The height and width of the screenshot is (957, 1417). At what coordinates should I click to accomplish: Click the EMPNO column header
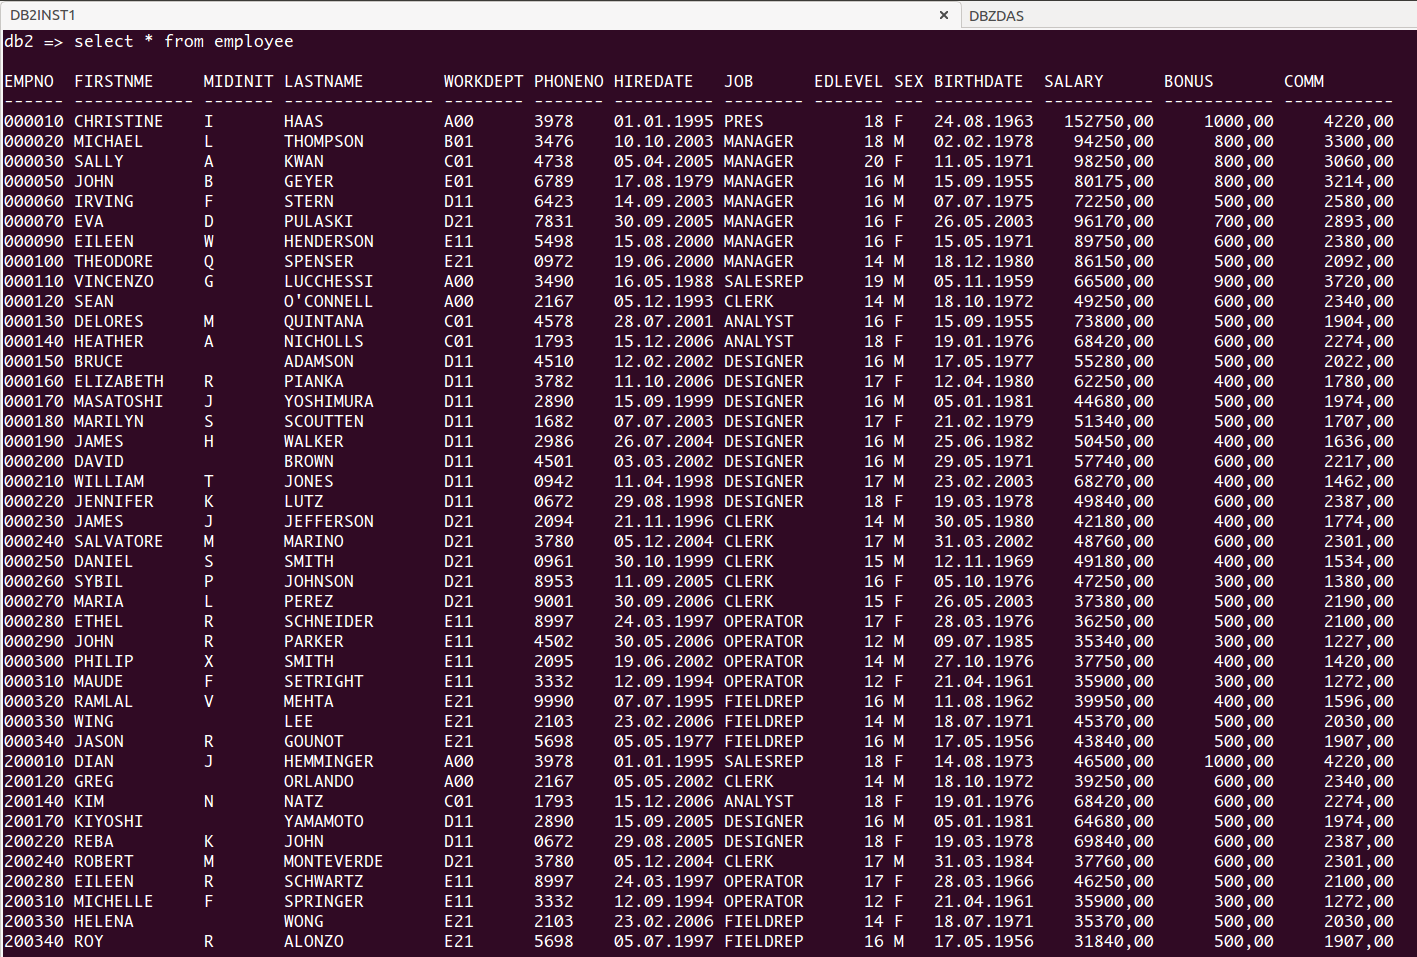point(29,81)
